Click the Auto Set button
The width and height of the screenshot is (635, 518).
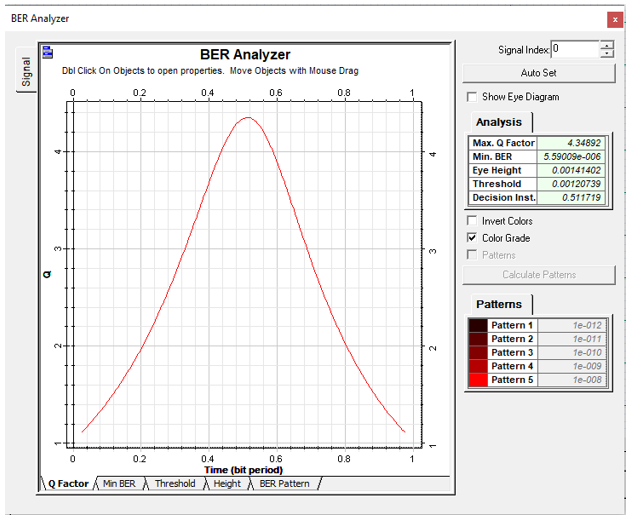(x=538, y=73)
